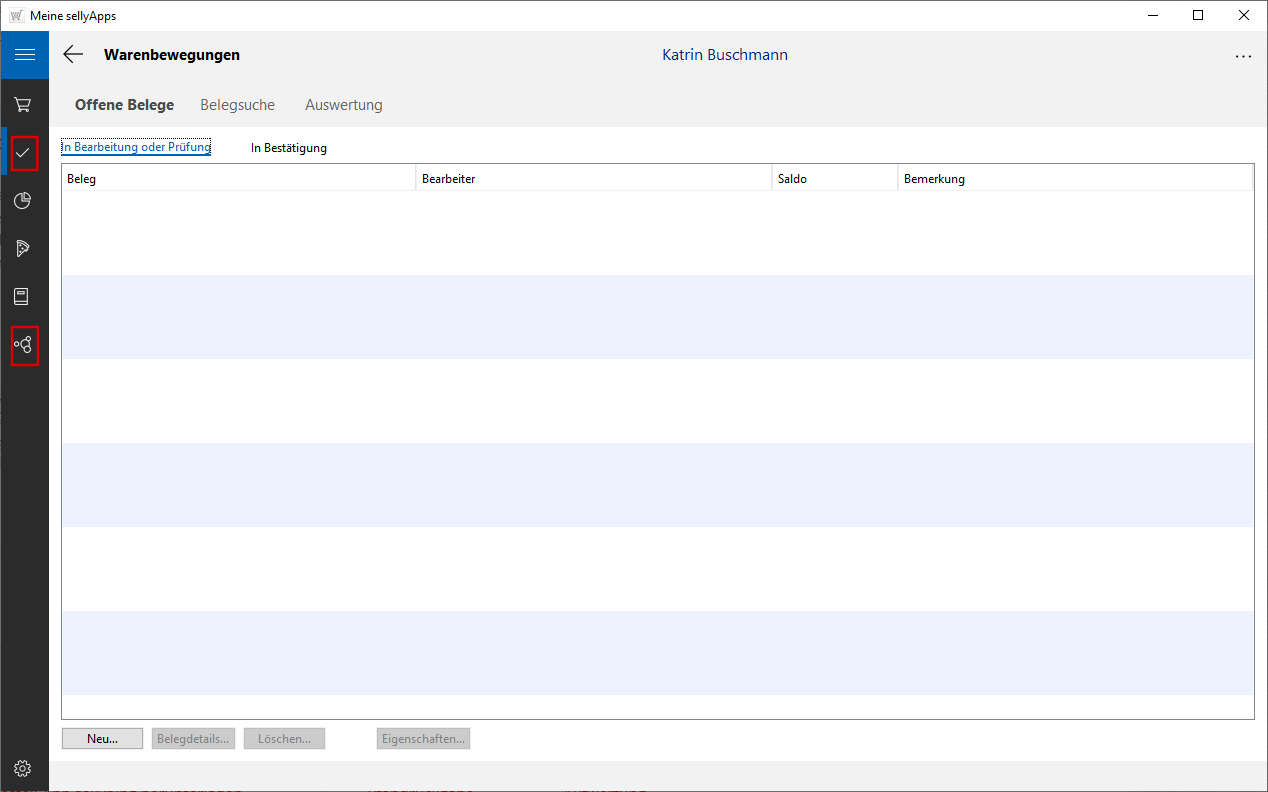Select the checkmark icon in sidebar
Viewport: 1268px width, 792px height.
tap(24, 153)
